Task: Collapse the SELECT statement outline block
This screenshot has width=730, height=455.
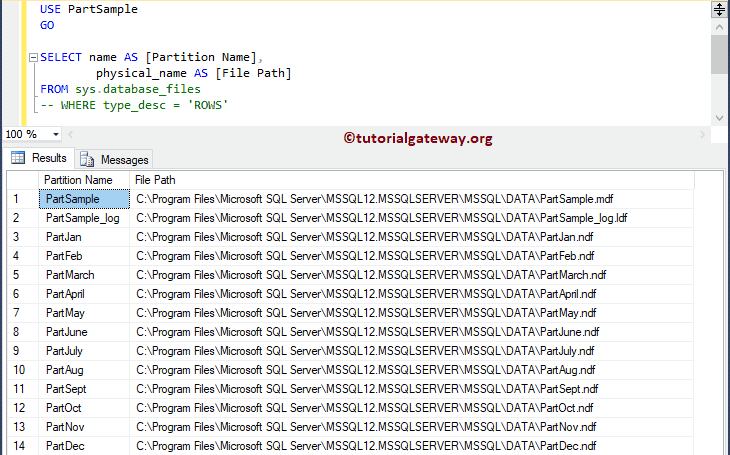Action: tap(33, 58)
